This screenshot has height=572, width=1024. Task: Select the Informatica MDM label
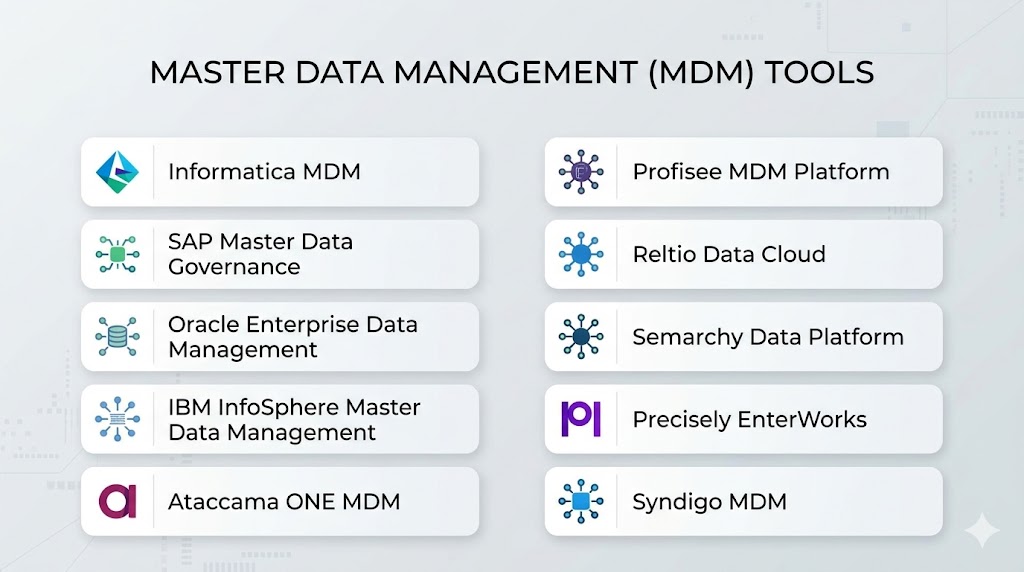(x=264, y=172)
